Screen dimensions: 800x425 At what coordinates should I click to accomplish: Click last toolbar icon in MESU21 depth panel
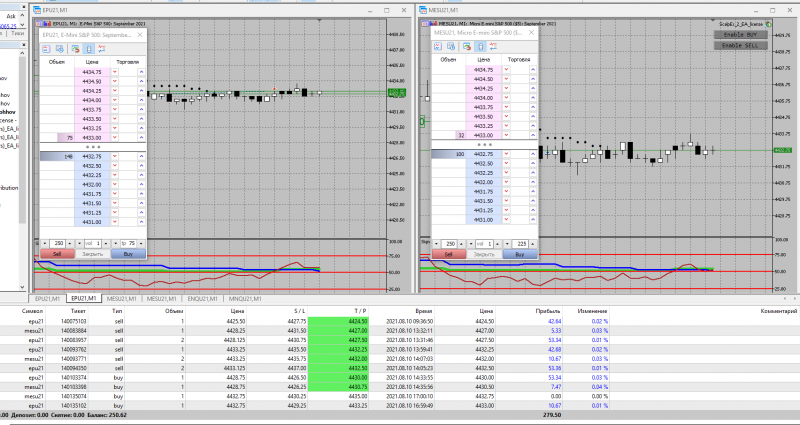[x=492, y=47]
